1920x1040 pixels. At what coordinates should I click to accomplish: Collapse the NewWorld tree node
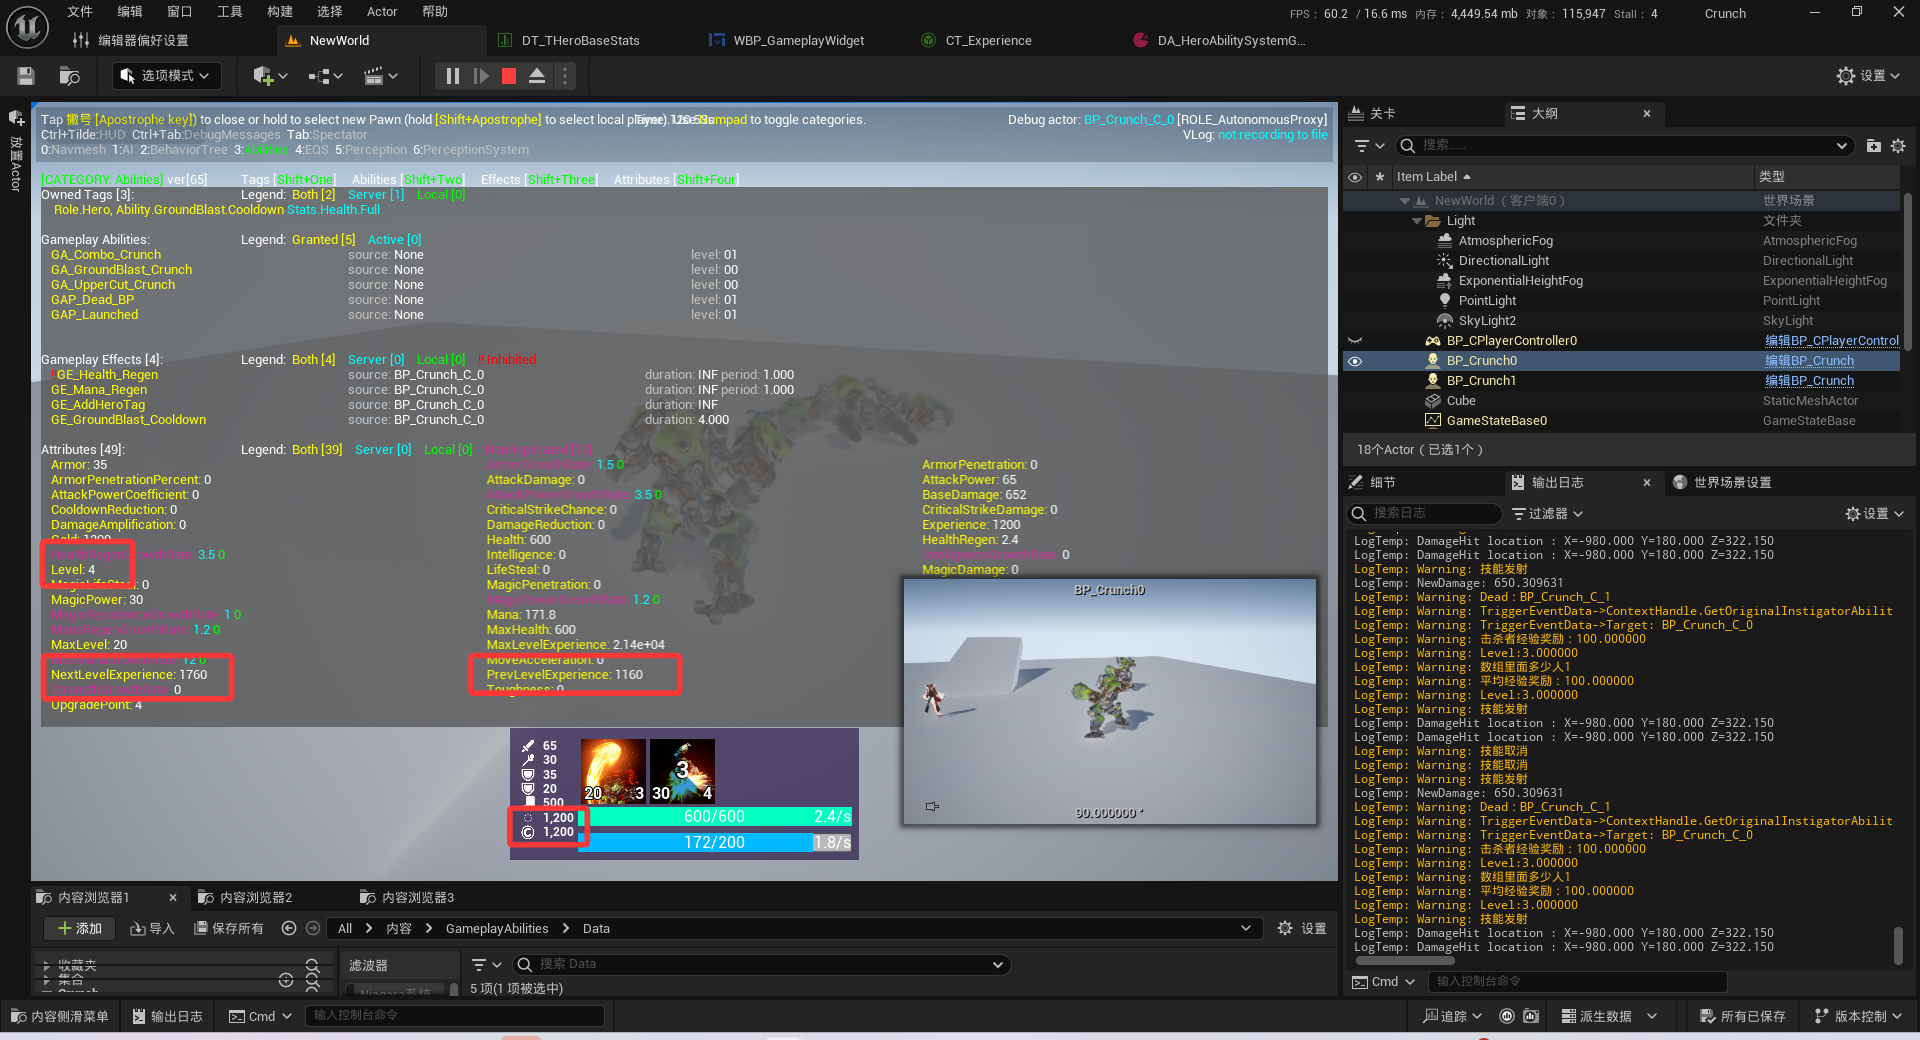pyautogui.click(x=1405, y=201)
